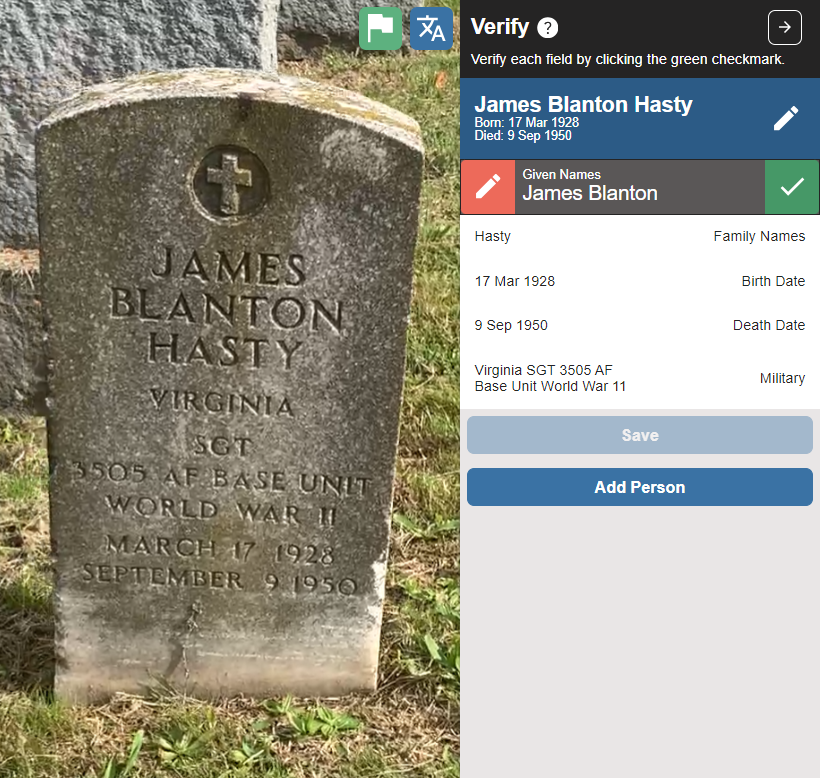Select the Death Date row
The height and width of the screenshot is (778, 820).
[x=640, y=325]
